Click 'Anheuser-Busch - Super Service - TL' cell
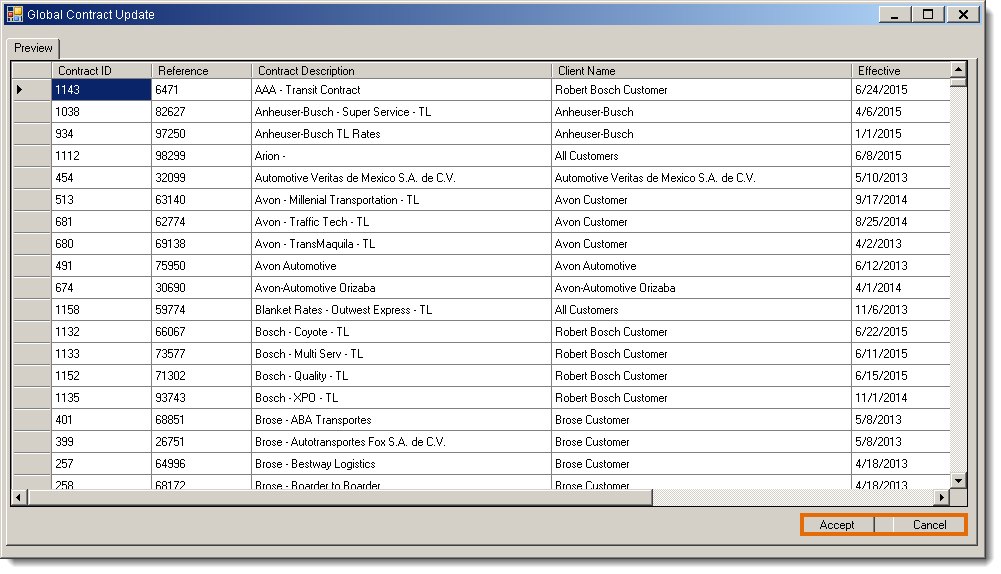Image resolution: width=1001 pixels, height=574 pixels. click(x=402, y=112)
